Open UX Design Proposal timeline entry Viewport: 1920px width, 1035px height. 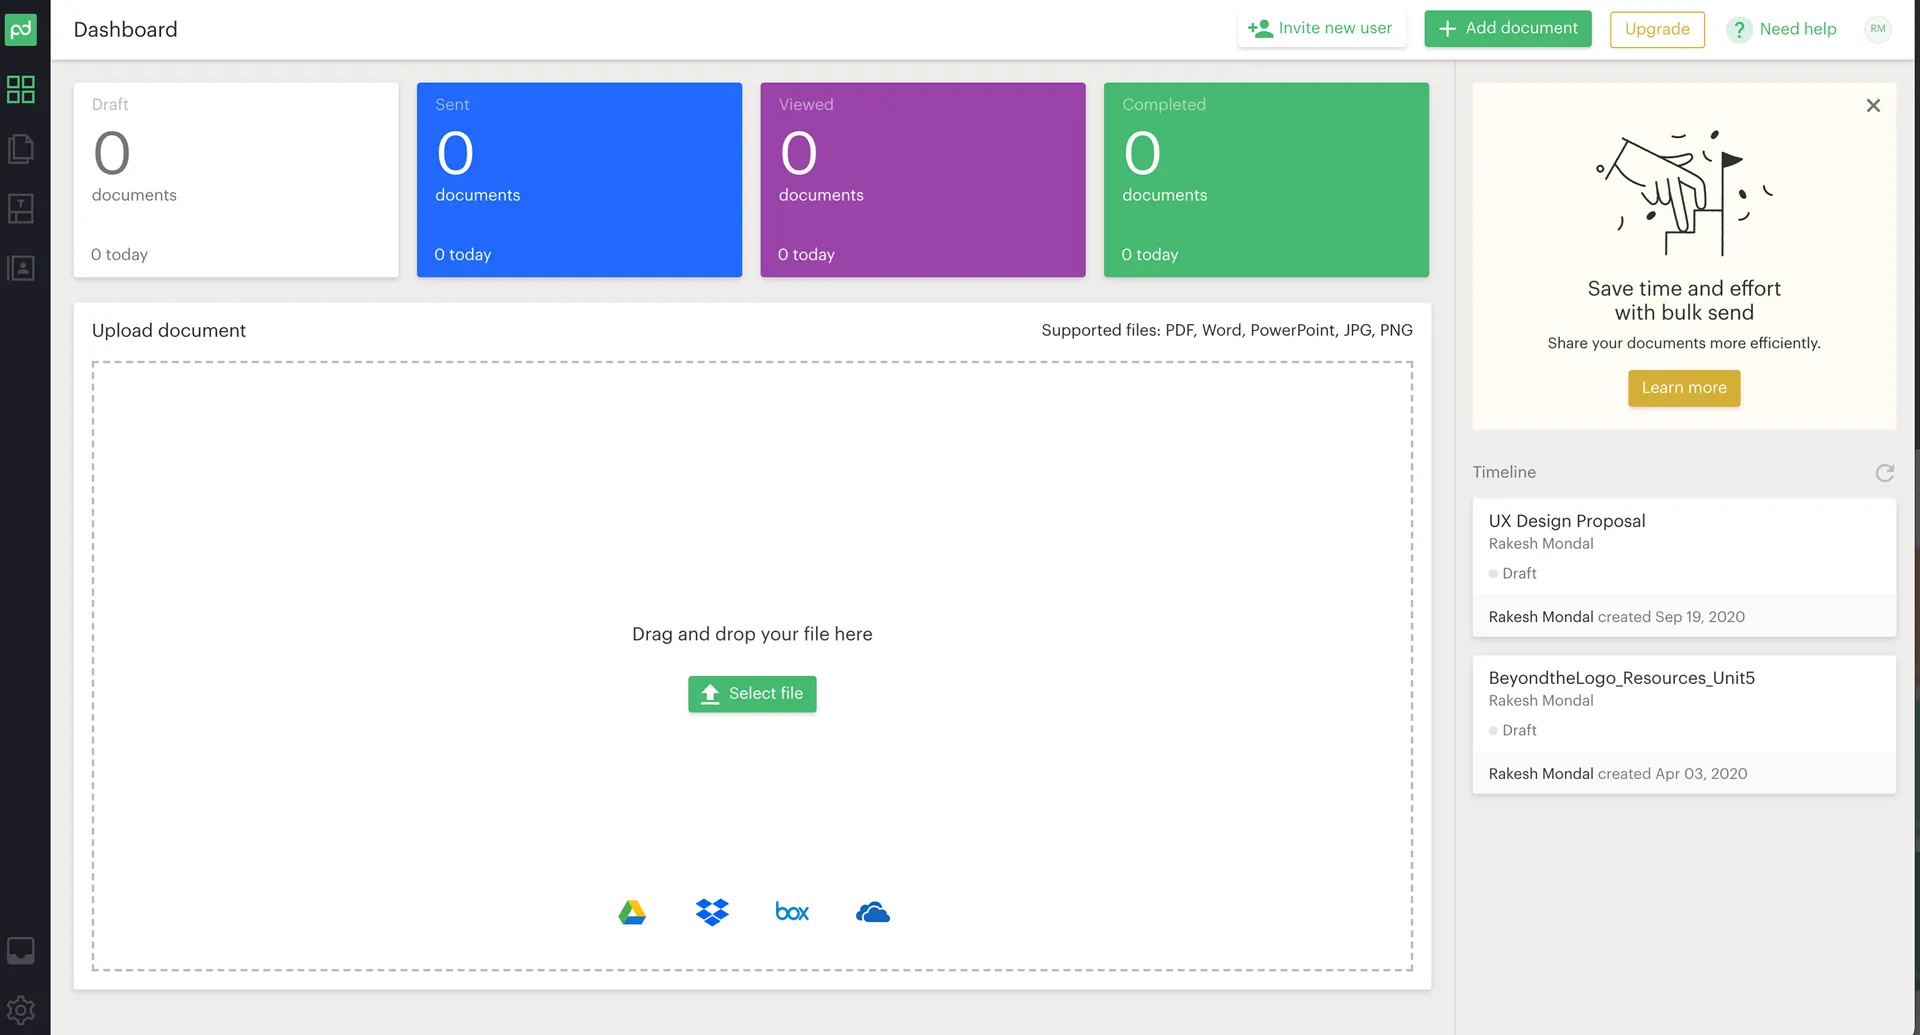1566,521
